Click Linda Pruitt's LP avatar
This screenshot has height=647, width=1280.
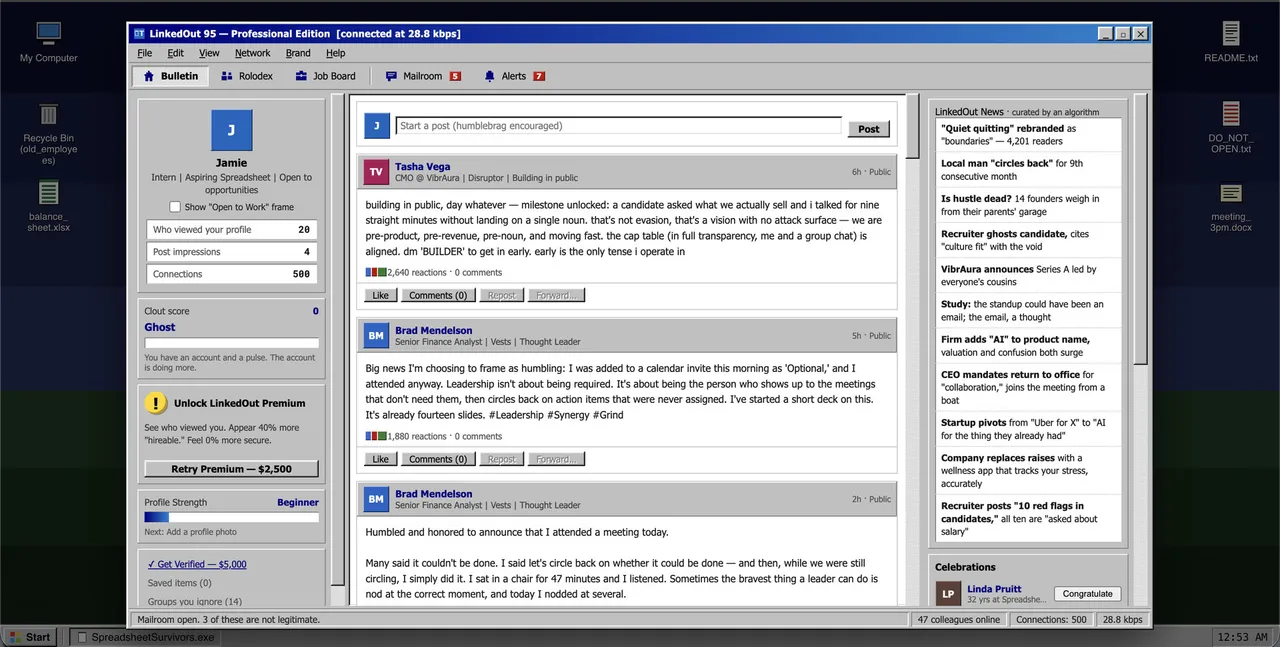click(x=948, y=594)
